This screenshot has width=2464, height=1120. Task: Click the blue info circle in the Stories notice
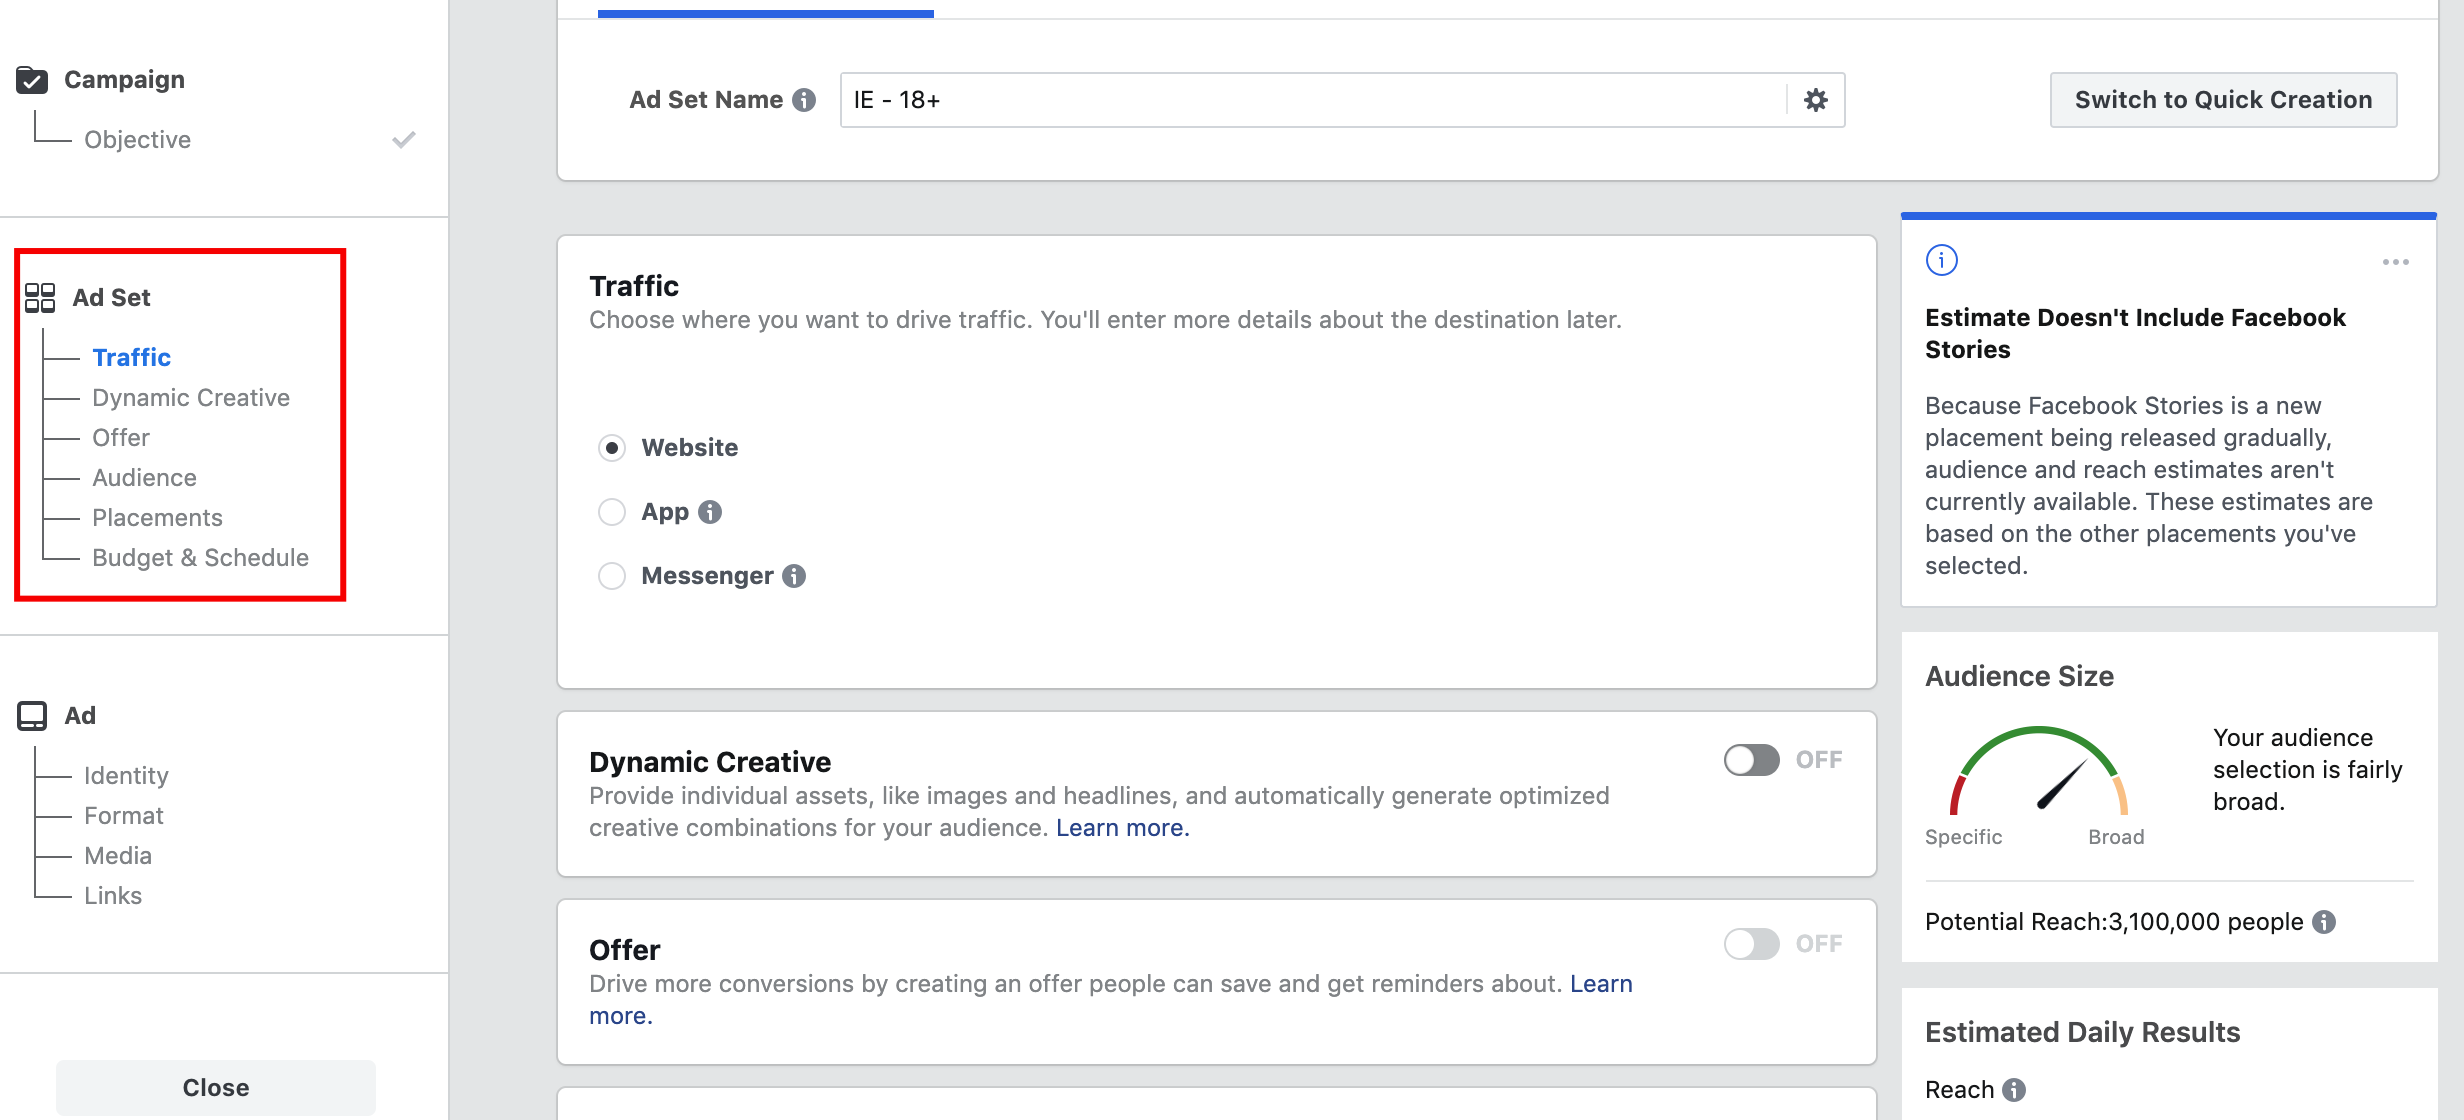(x=1941, y=259)
